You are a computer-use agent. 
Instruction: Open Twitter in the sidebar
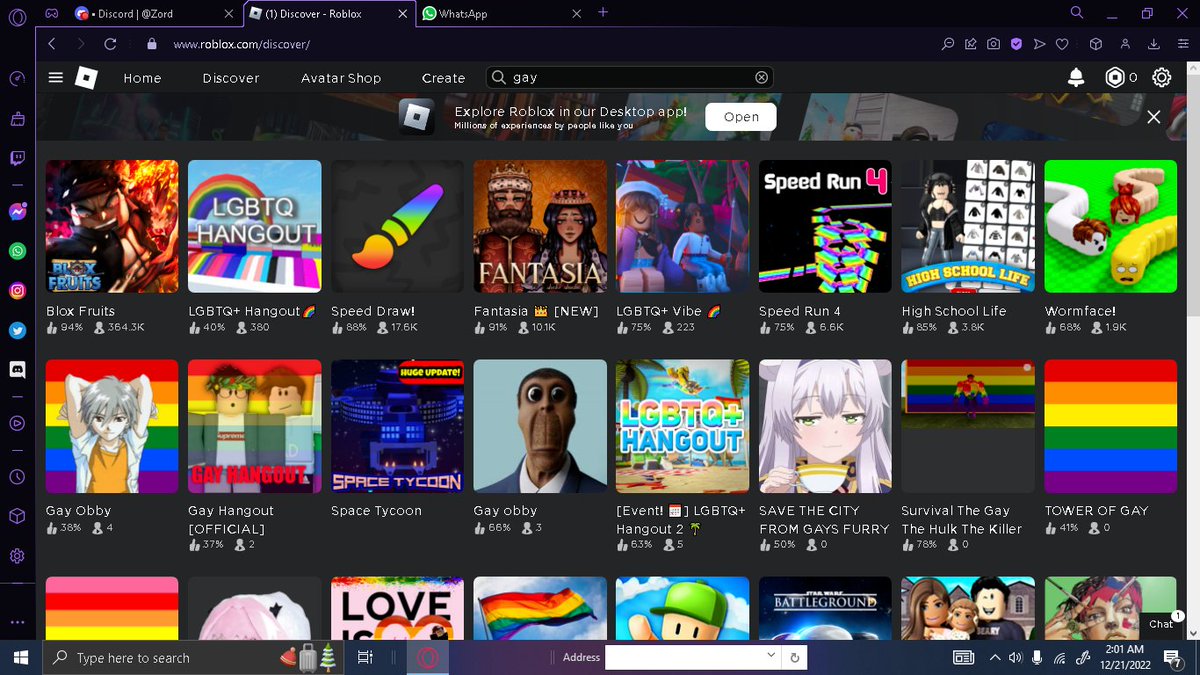[x=17, y=330]
